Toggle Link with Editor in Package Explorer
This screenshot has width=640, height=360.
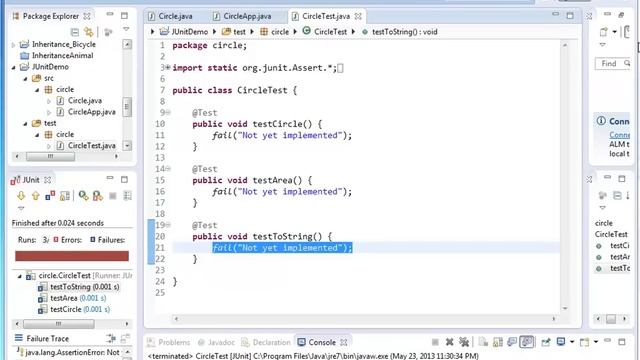point(89,32)
